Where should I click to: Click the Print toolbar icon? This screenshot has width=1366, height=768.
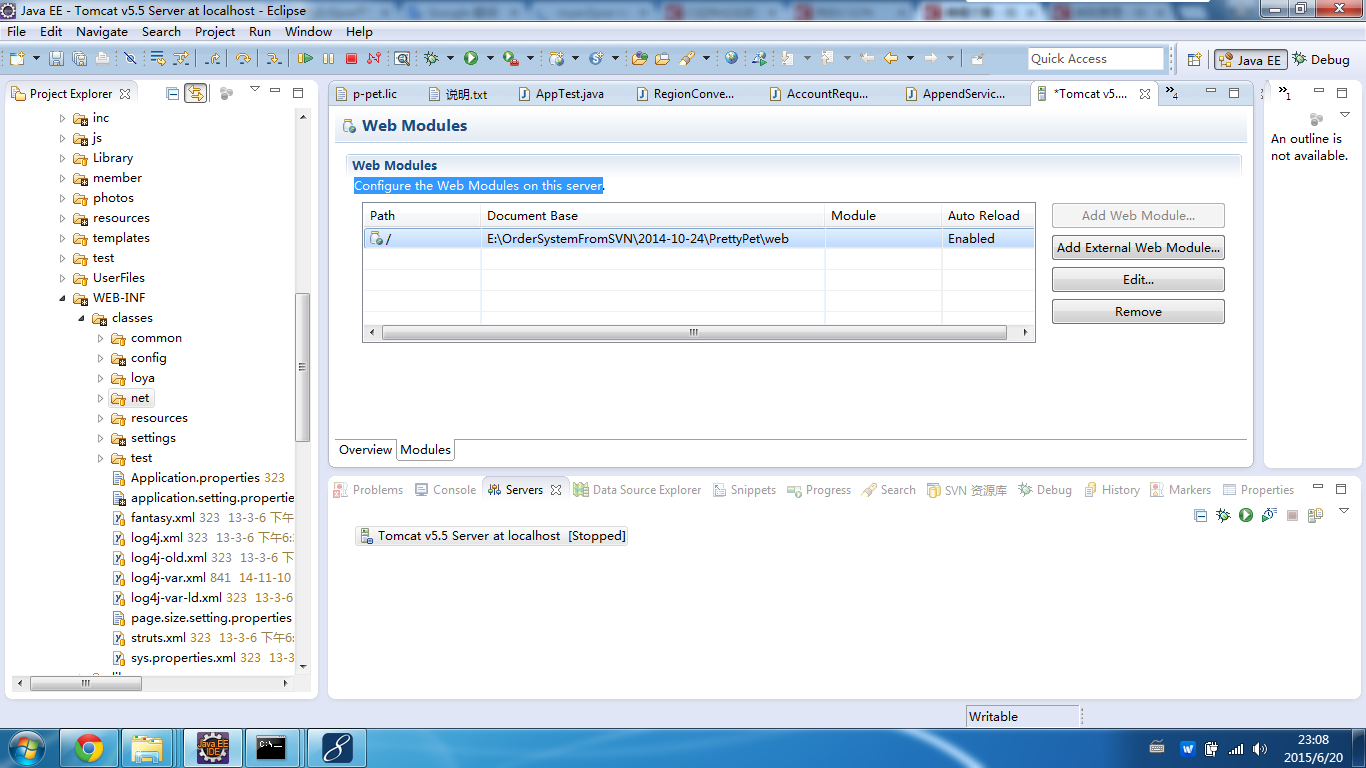click(102, 59)
